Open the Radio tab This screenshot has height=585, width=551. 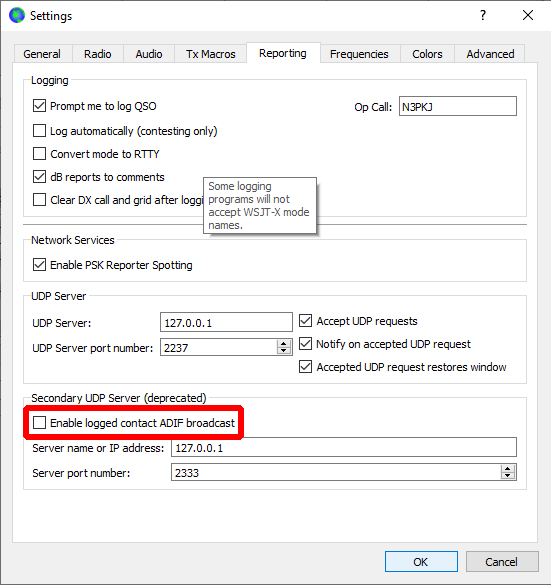(98, 54)
